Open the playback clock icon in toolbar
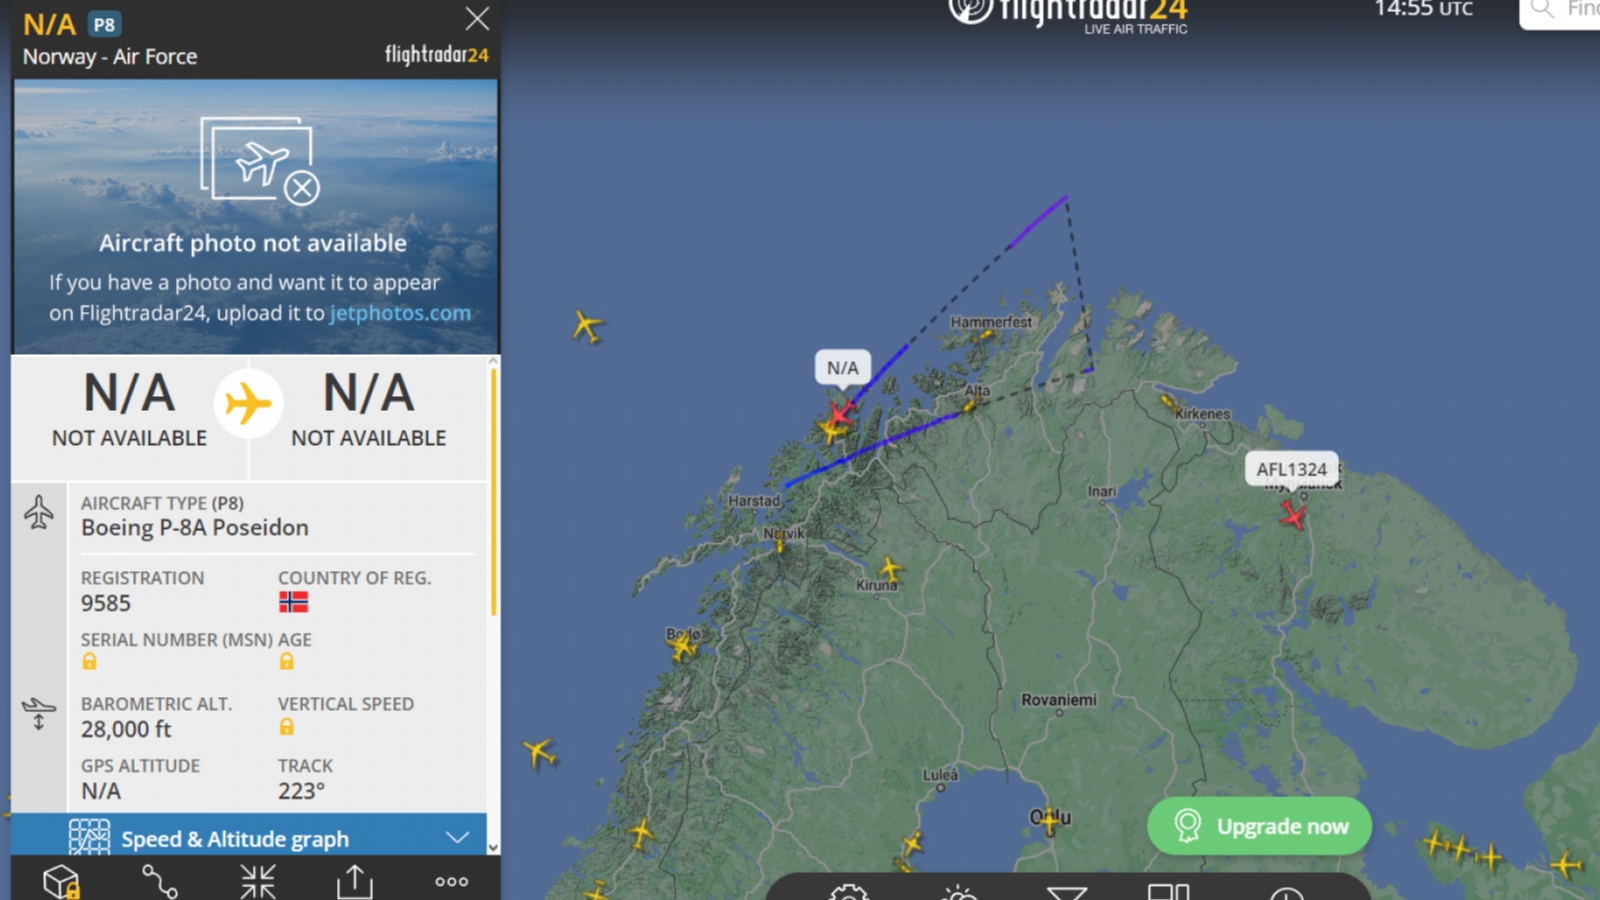 [1286, 892]
